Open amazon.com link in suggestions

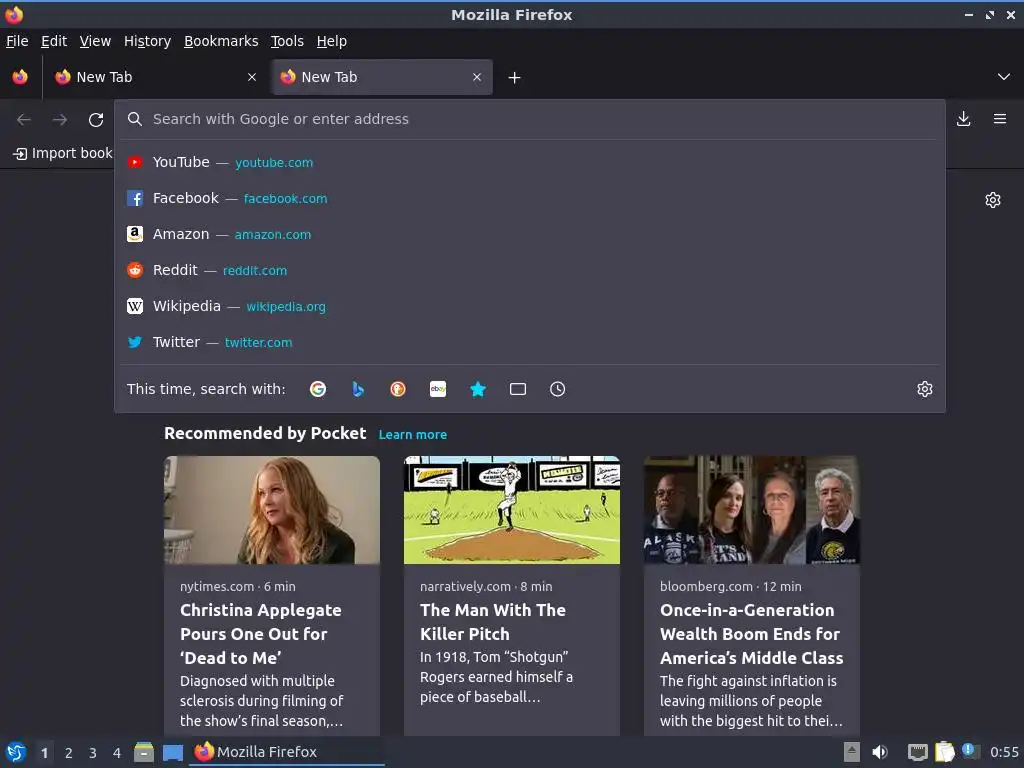273,234
